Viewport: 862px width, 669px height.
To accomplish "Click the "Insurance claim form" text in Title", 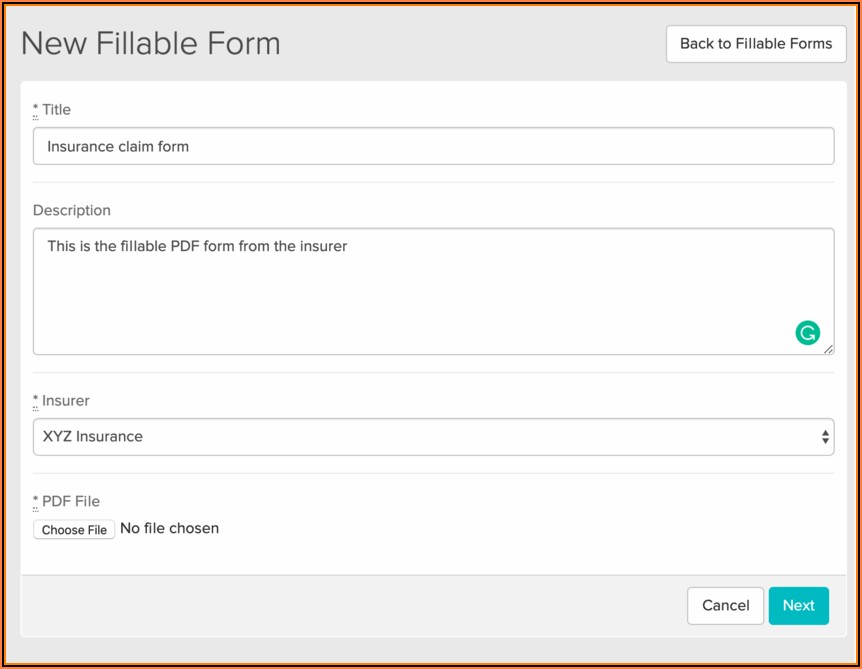I will tap(118, 146).
